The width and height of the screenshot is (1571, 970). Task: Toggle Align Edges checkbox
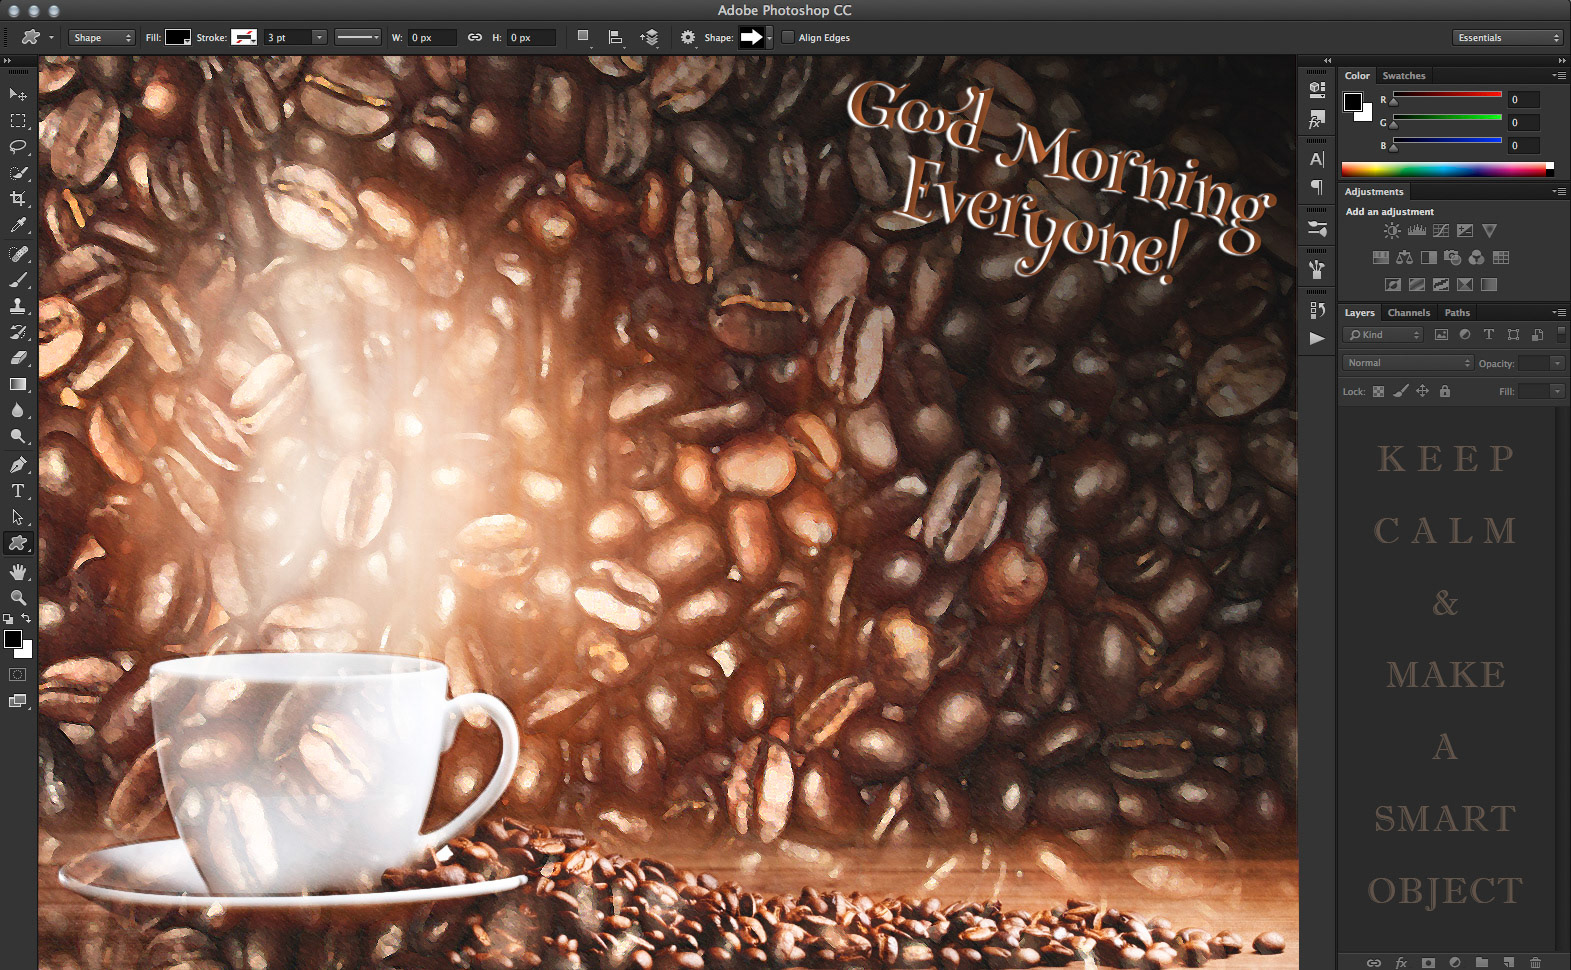tap(788, 37)
